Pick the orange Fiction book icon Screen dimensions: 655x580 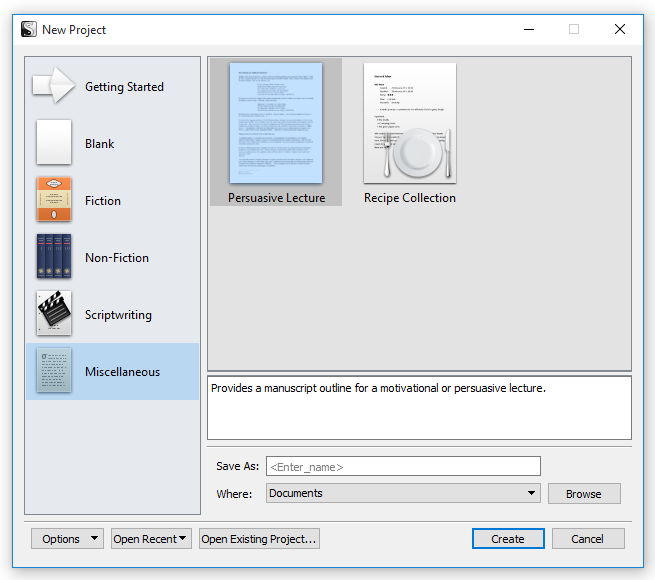coord(54,199)
